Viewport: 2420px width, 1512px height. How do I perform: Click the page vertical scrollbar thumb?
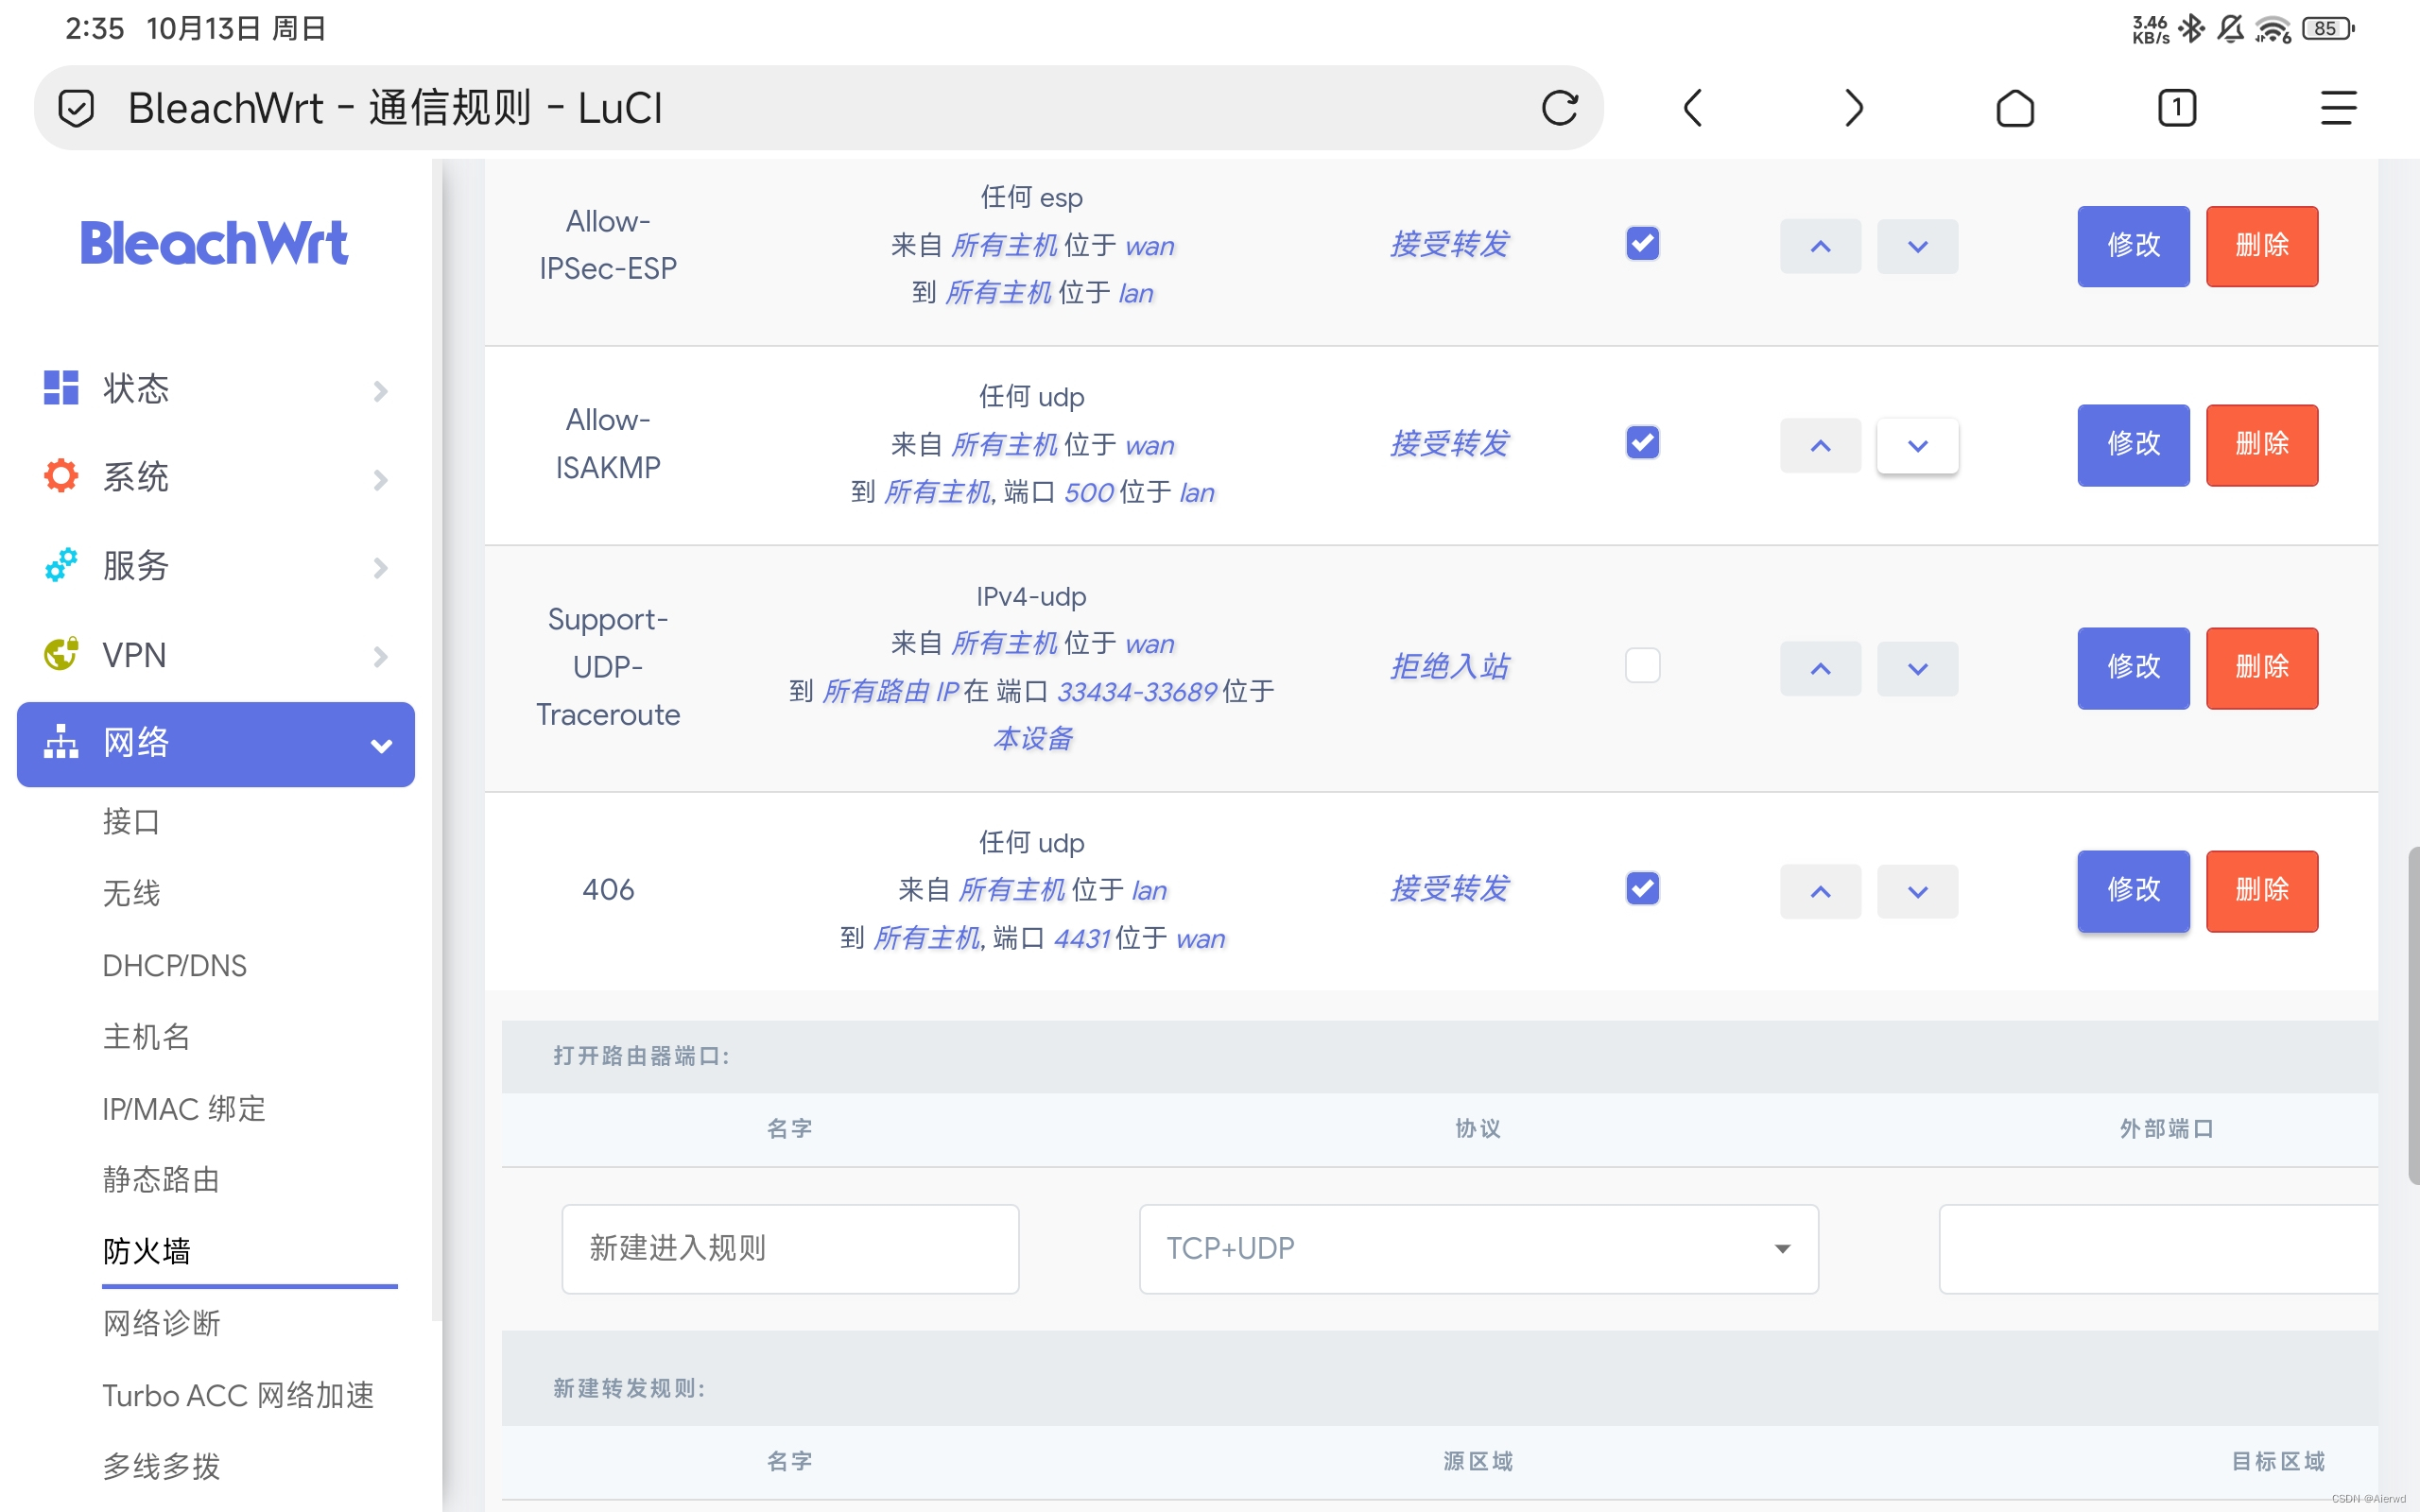coord(2412,1015)
